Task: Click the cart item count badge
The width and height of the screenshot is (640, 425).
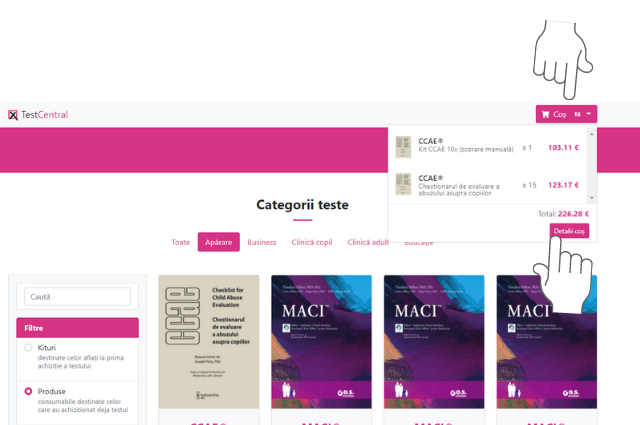Action: tap(577, 115)
